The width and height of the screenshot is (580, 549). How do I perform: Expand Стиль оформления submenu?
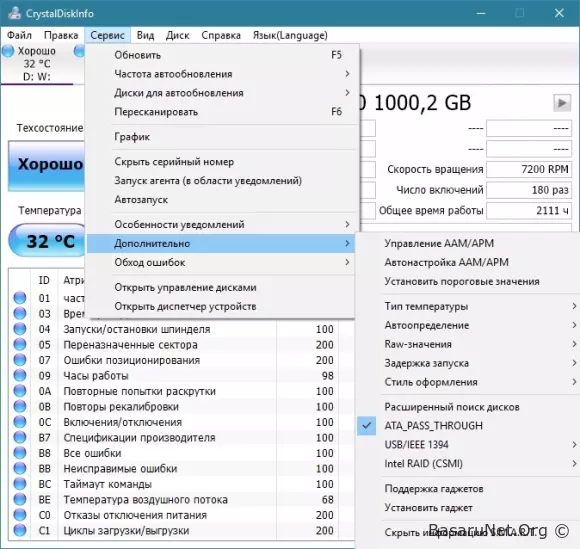[468, 382]
